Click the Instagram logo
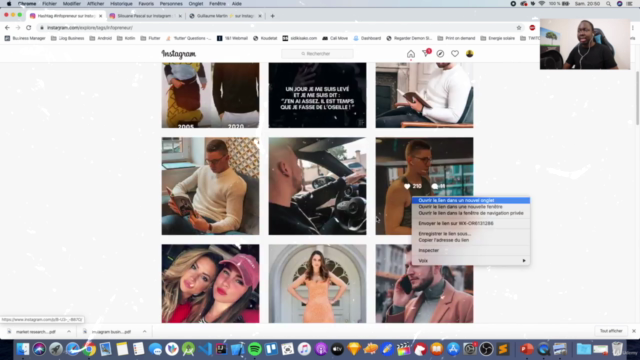Image resolution: width=640 pixels, height=360 pixels. pyautogui.click(x=179, y=54)
